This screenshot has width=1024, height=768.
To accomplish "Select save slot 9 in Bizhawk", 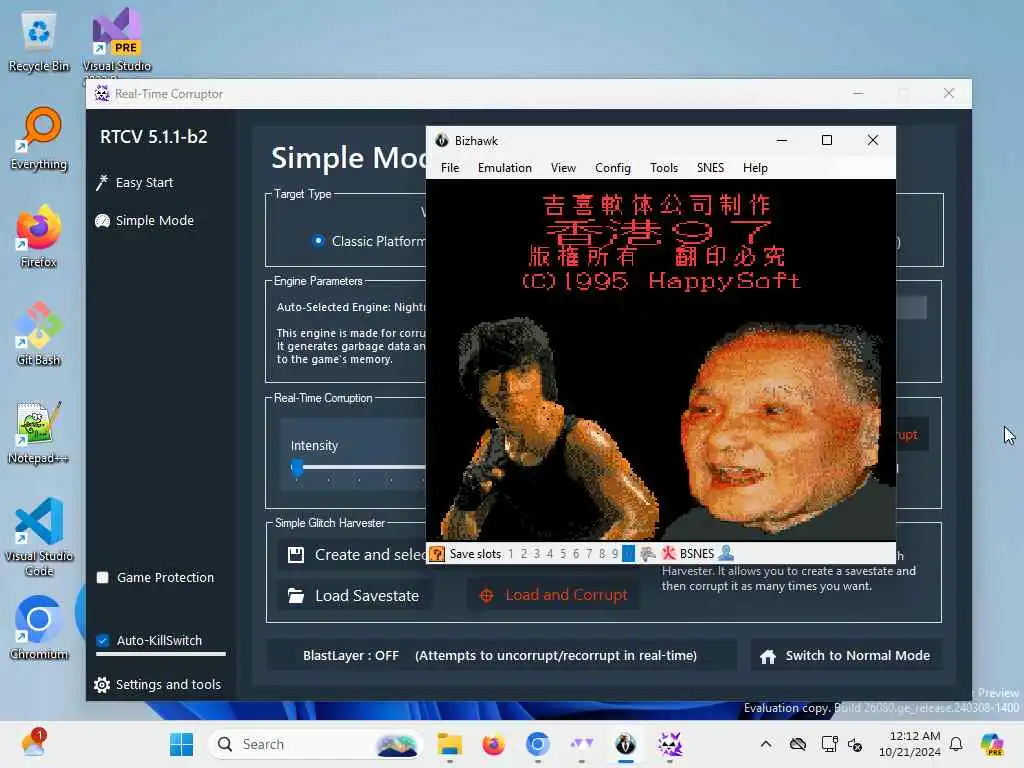I will pos(615,554).
